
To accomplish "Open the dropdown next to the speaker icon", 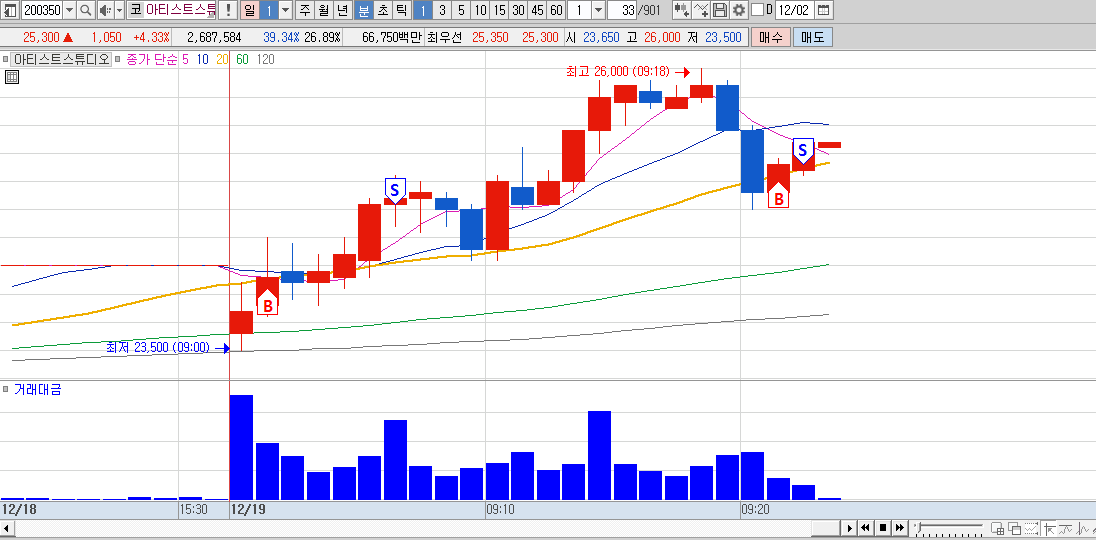I will point(119,10).
